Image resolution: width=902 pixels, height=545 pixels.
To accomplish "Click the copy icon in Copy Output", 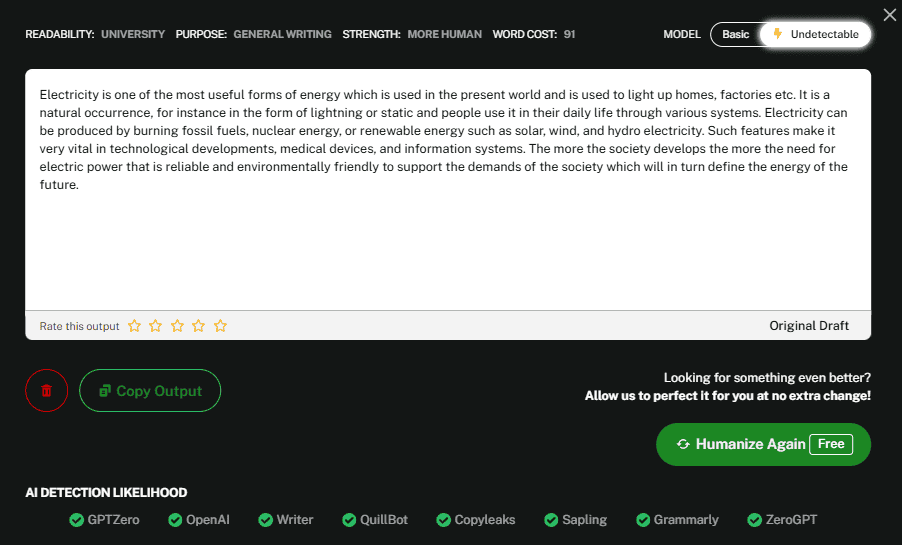I will 105,391.
